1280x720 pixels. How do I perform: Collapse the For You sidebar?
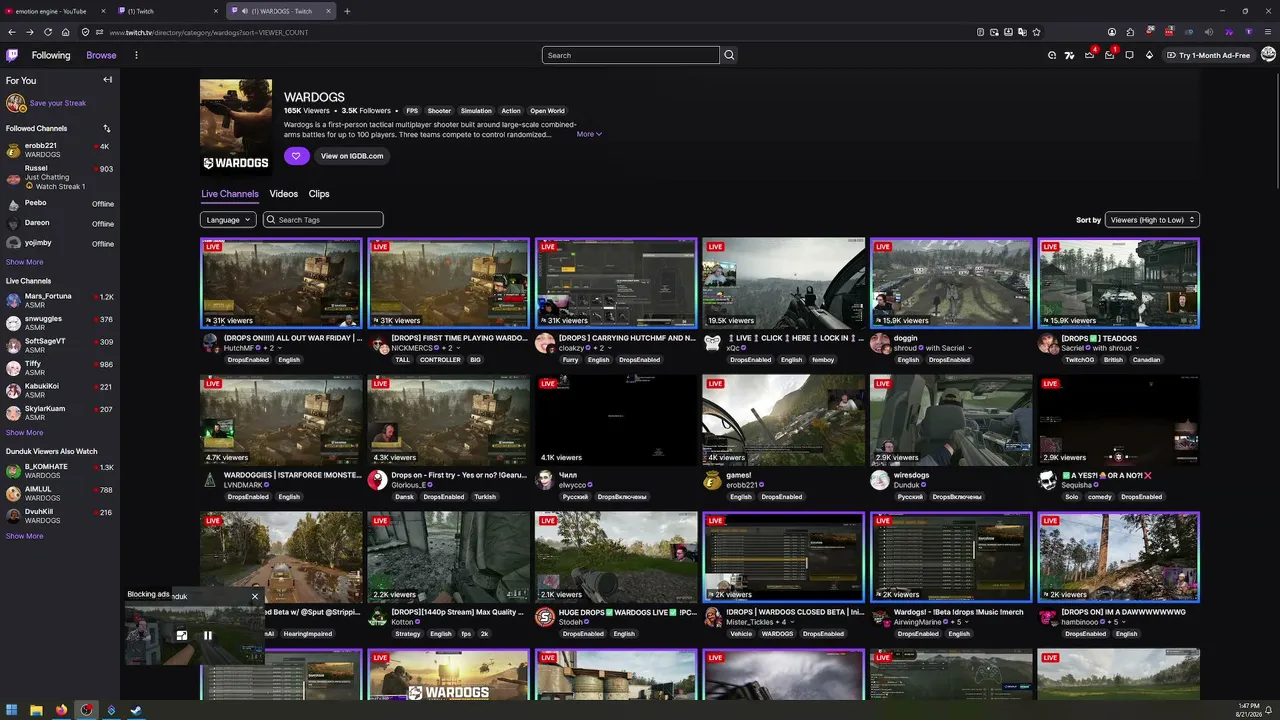pyautogui.click(x=107, y=80)
